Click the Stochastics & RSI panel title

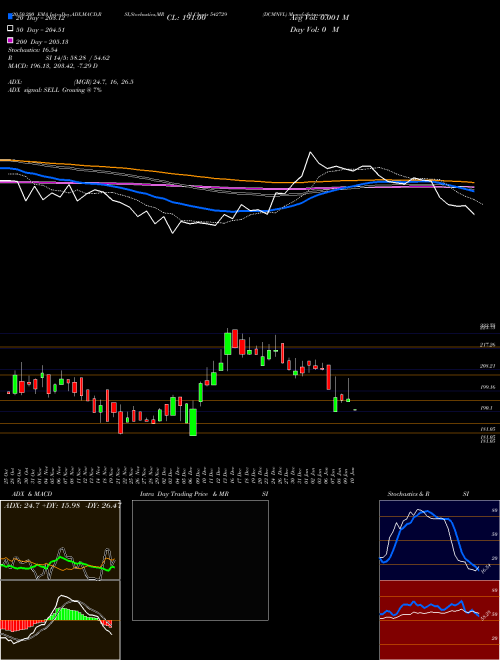click(428, 494)
